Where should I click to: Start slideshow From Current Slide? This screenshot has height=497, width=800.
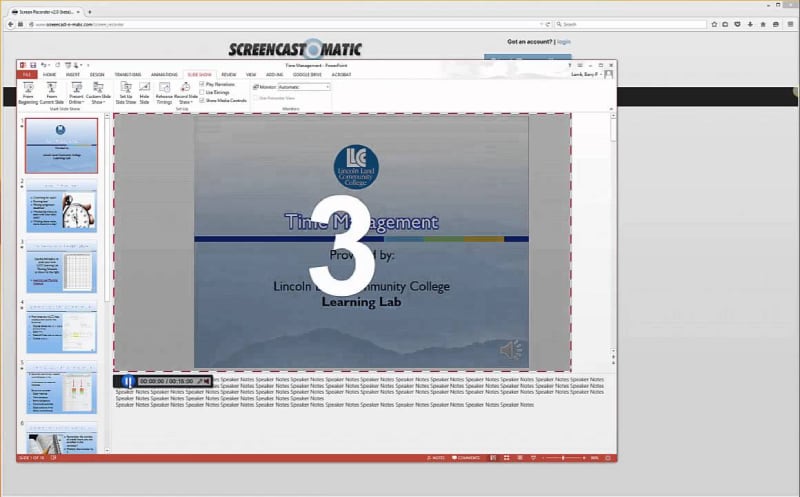pos(52,93)
